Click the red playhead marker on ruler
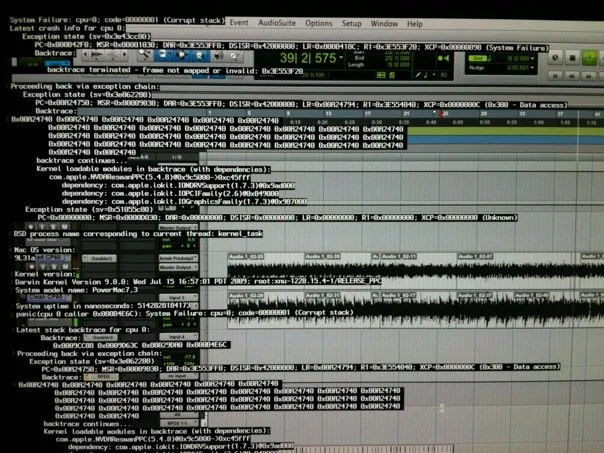The height and width of the screenshot is (453, 604). (440, 114)
